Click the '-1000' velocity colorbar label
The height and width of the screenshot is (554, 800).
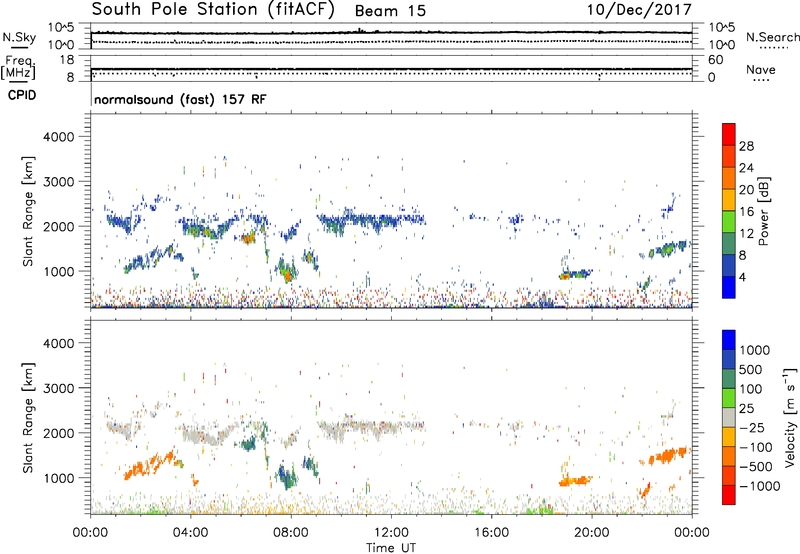click(759, 486)
